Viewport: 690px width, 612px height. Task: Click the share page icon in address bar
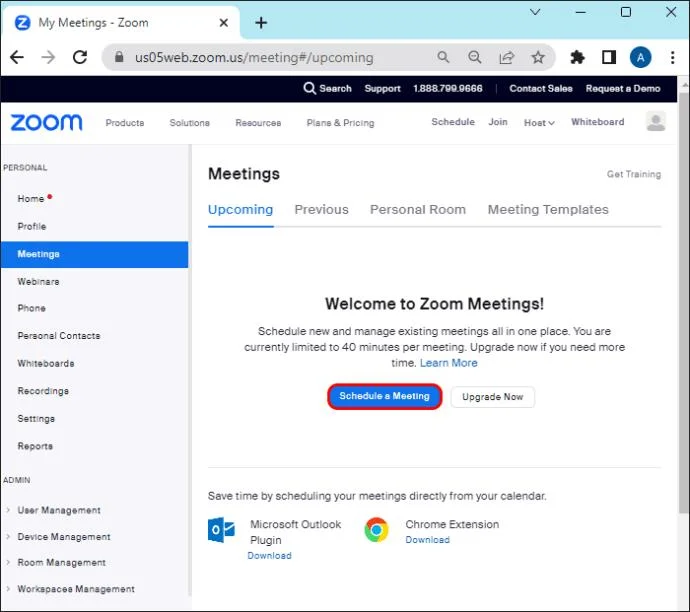click(506, 57)
